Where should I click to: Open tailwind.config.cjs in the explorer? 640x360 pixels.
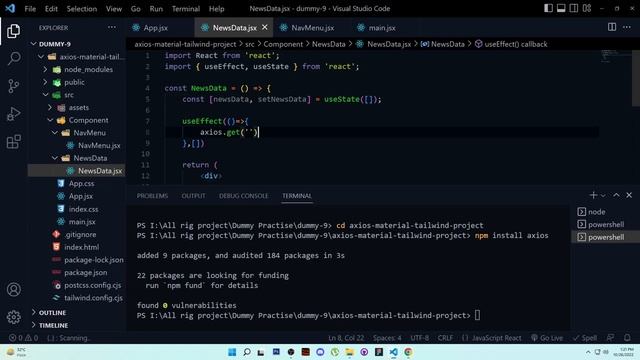tap(77, 298)
